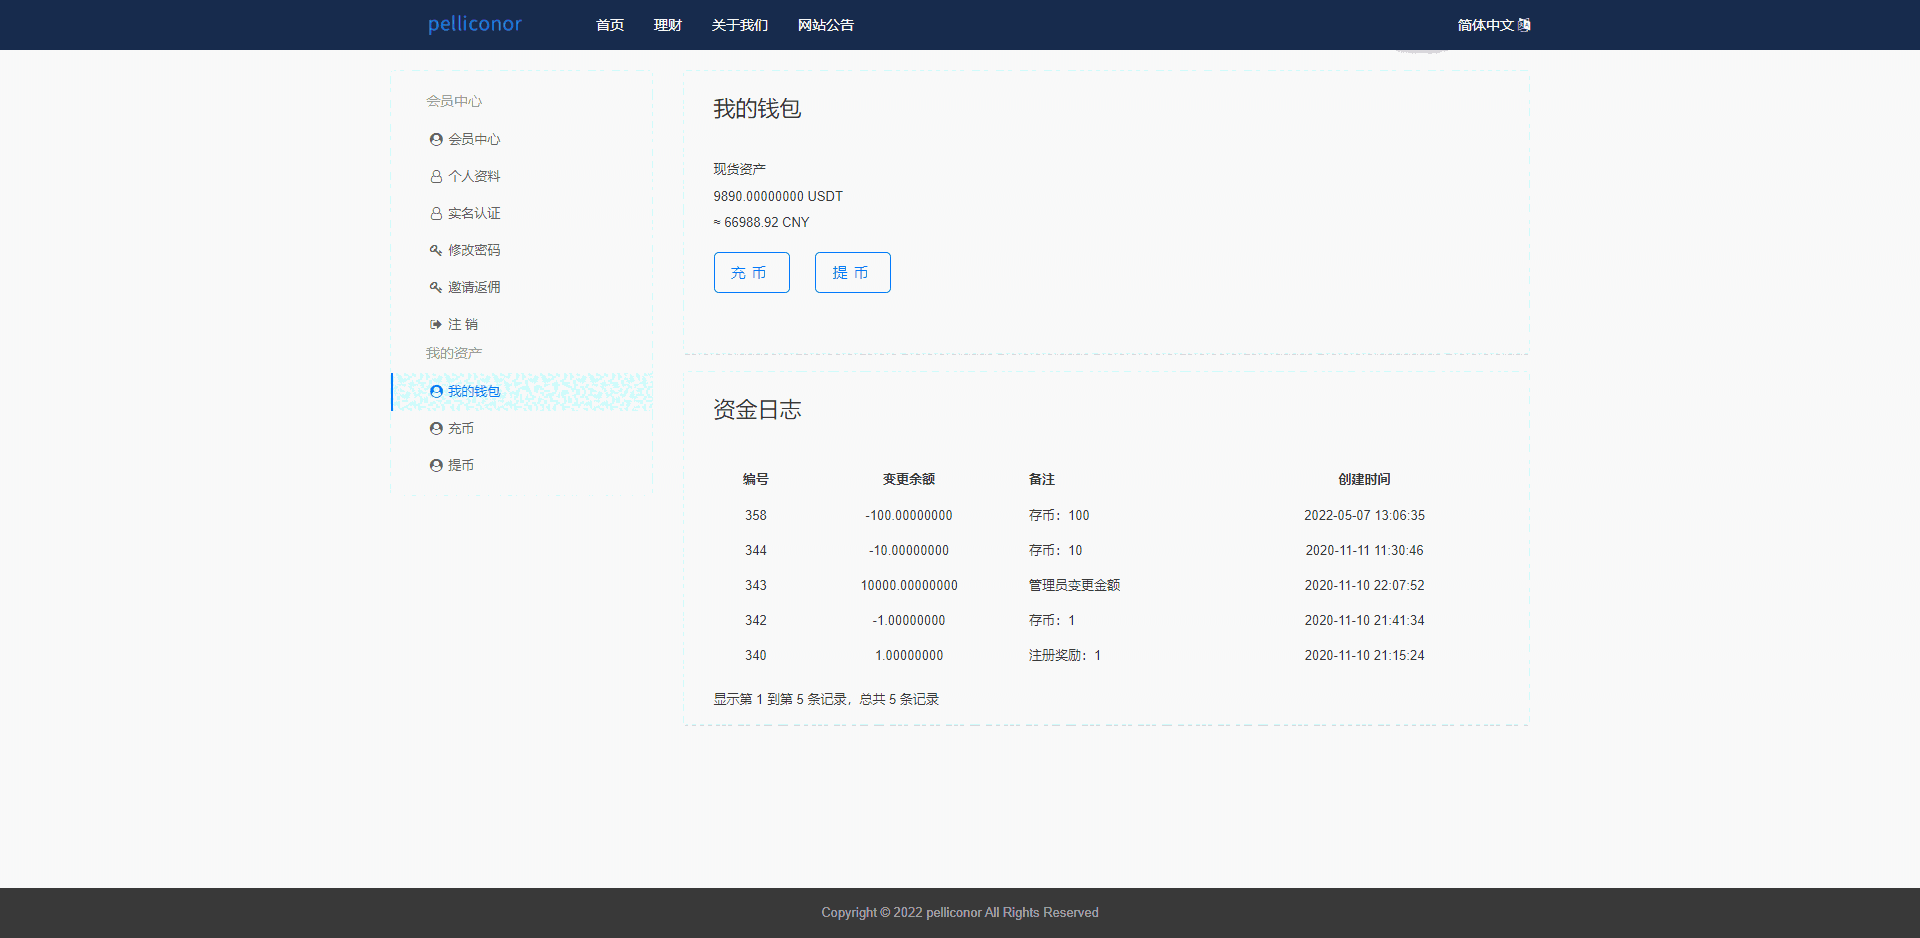
Task: Open the 关于我们 page
Action: click(x=740, y=25)
